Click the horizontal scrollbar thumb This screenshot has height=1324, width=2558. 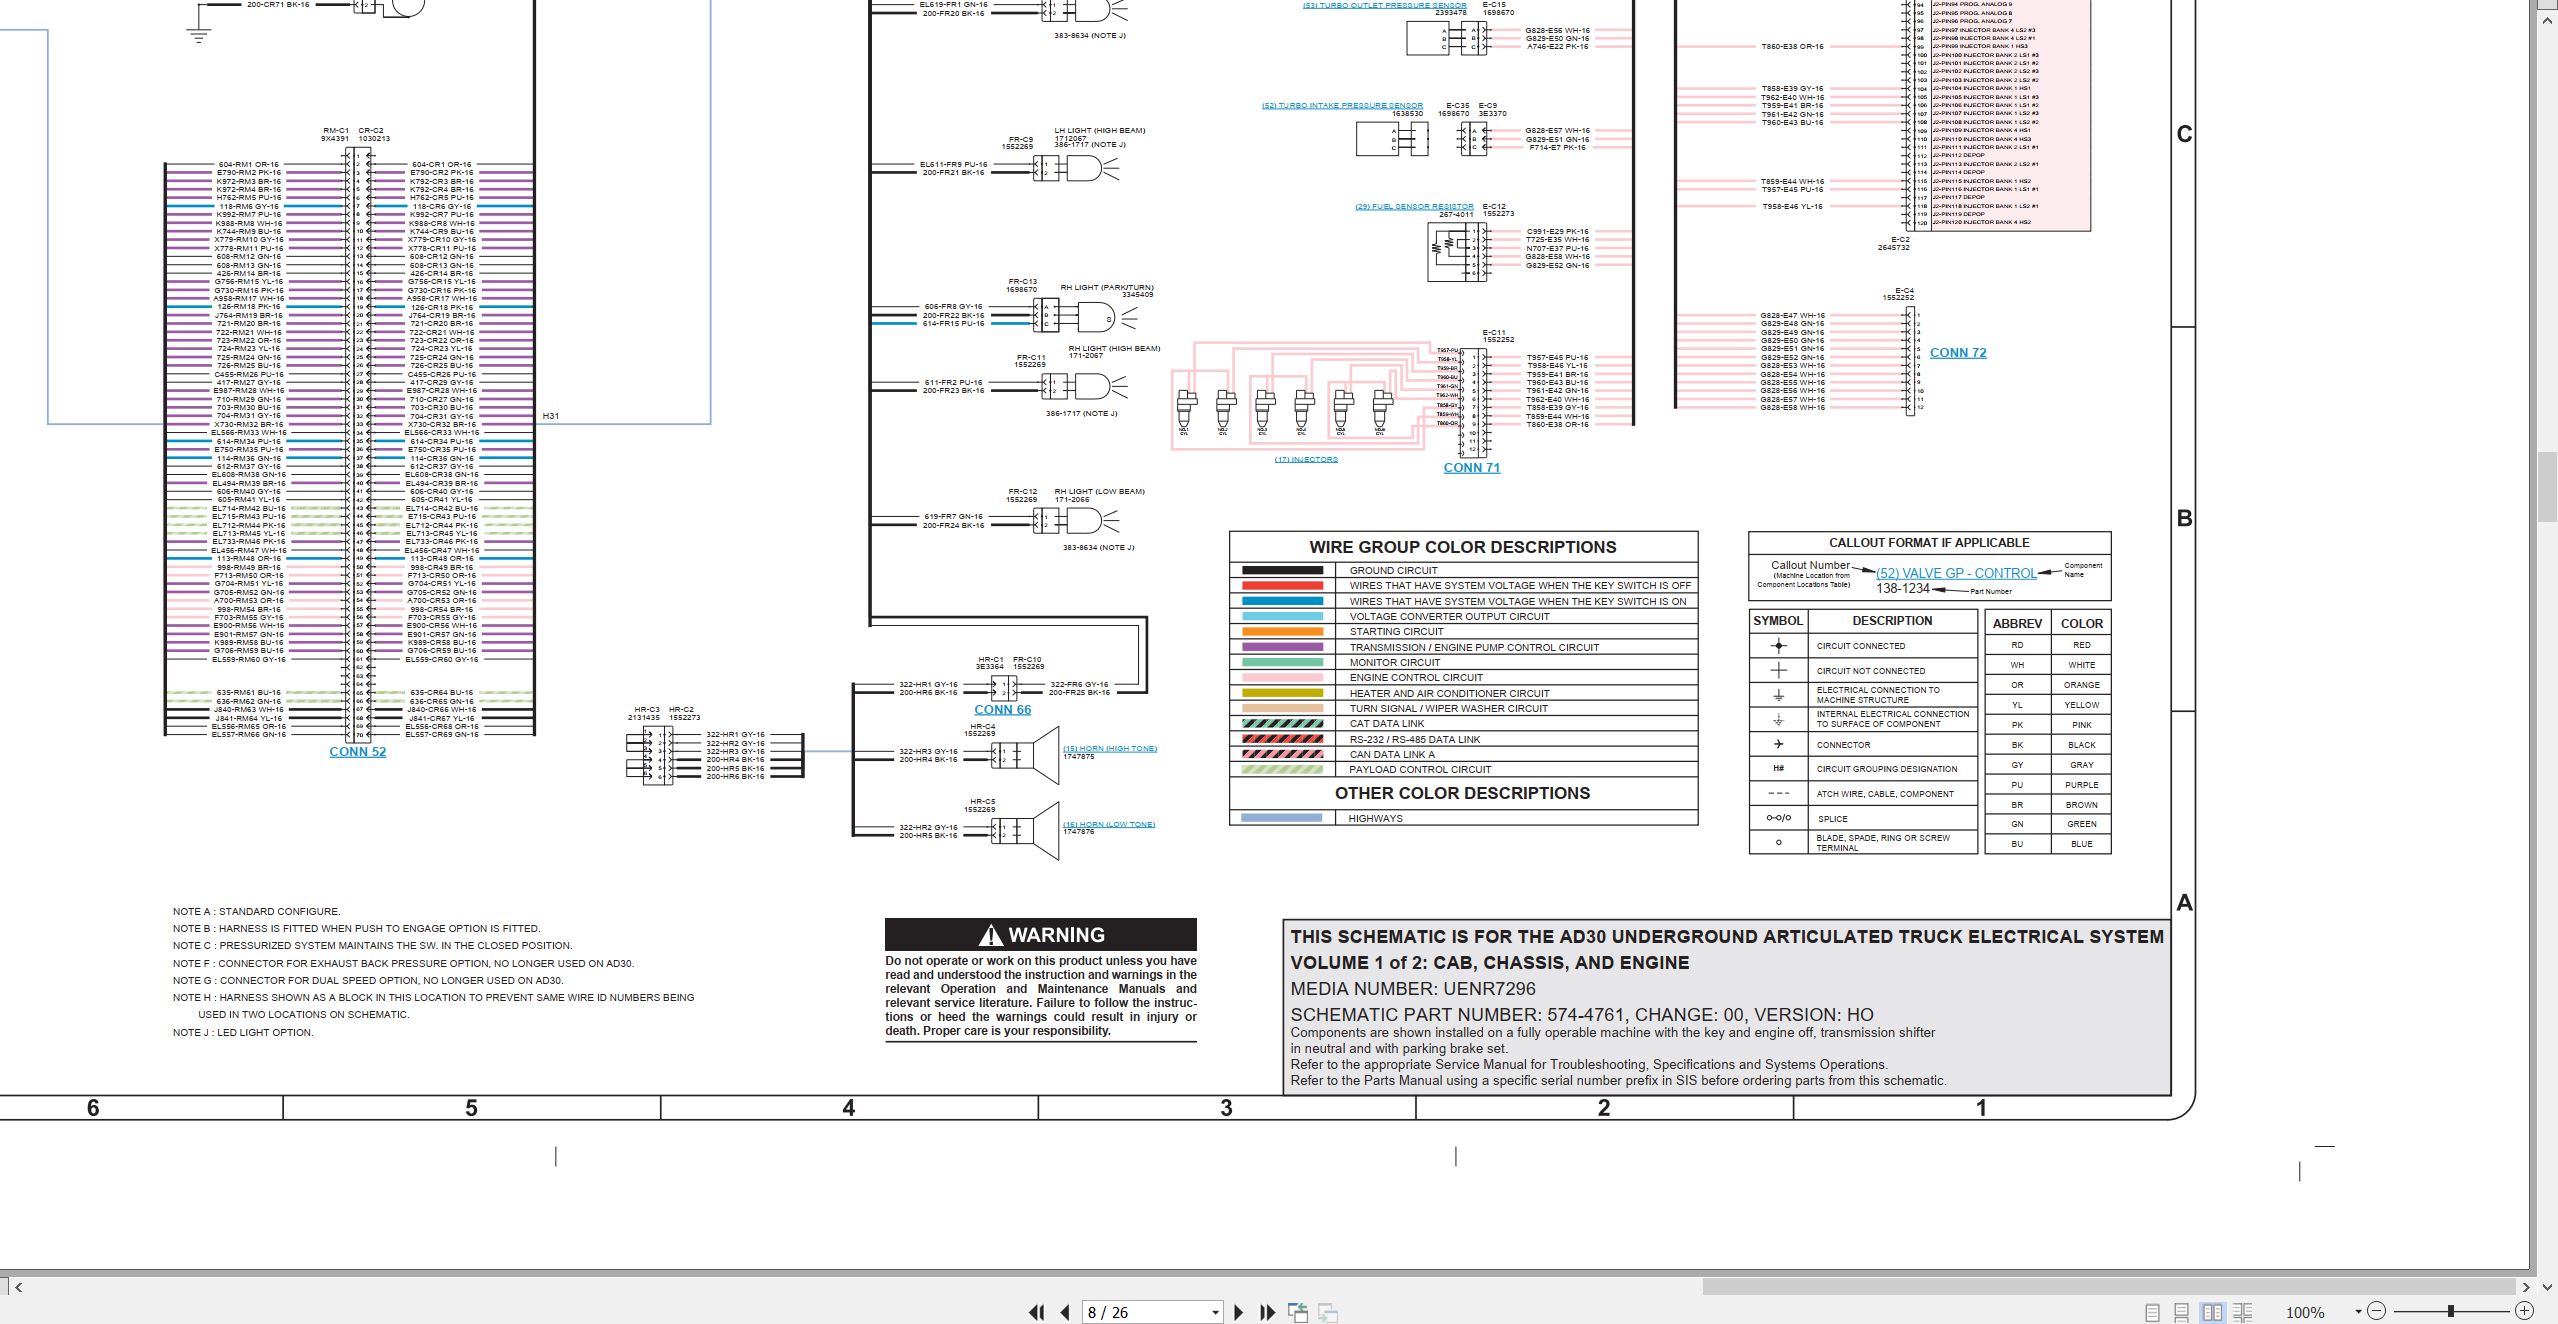click(2108, 1286)
